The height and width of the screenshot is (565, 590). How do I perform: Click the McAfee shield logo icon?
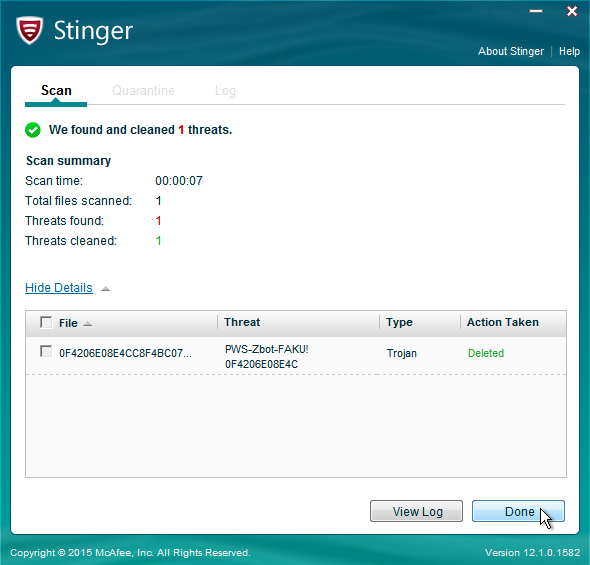[29, 30]
